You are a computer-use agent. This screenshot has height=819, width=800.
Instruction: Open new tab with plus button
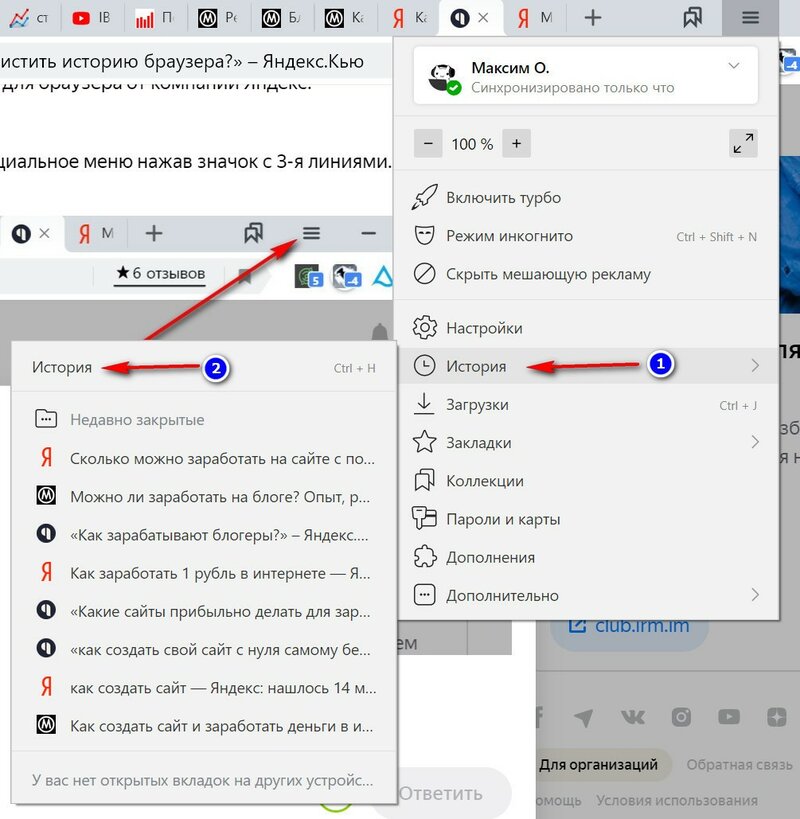[x=593, y=17]
